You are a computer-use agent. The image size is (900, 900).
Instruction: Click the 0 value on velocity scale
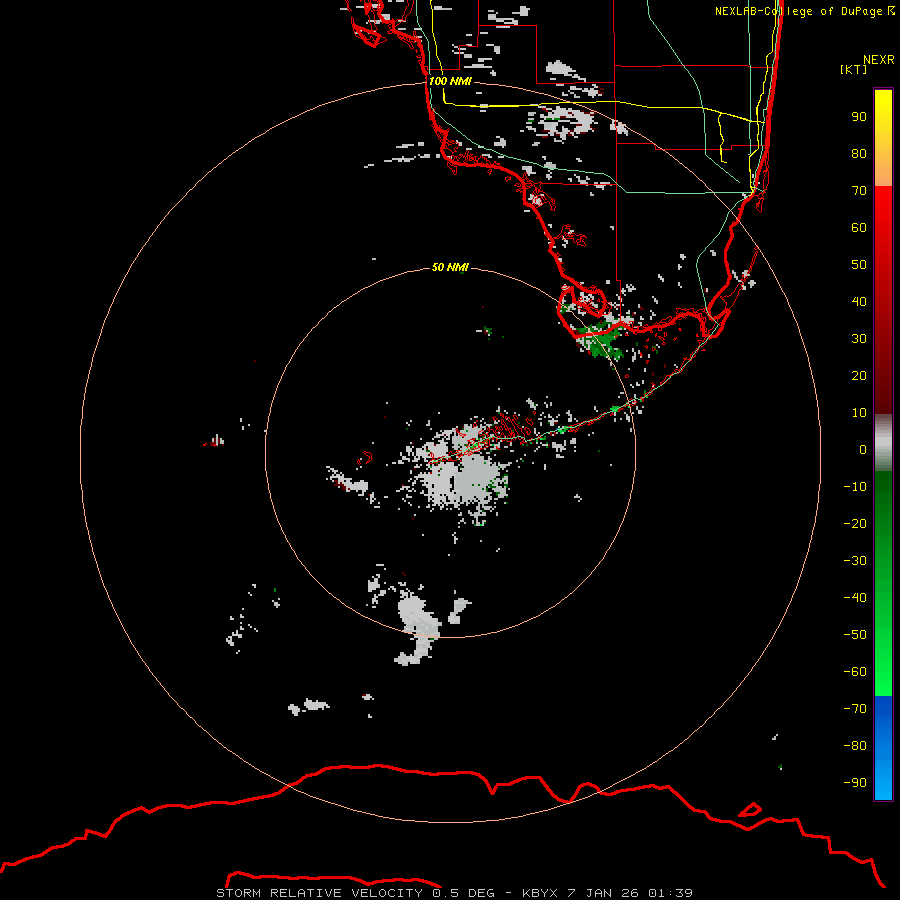pyautogui.click(x=863, y=449)
